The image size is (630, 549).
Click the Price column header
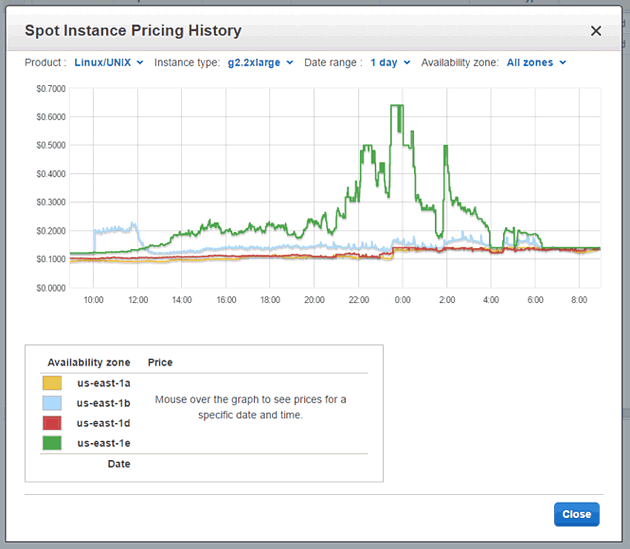160,363
